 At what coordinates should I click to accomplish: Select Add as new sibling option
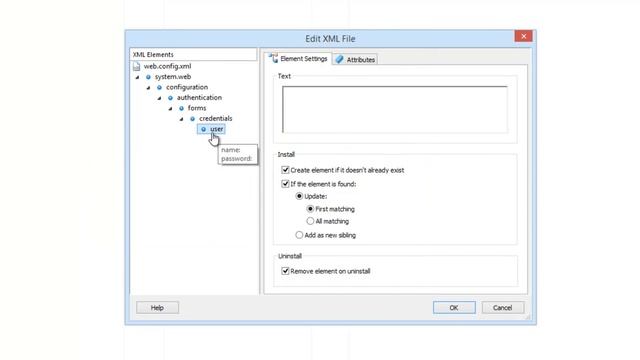click(299, 235)
